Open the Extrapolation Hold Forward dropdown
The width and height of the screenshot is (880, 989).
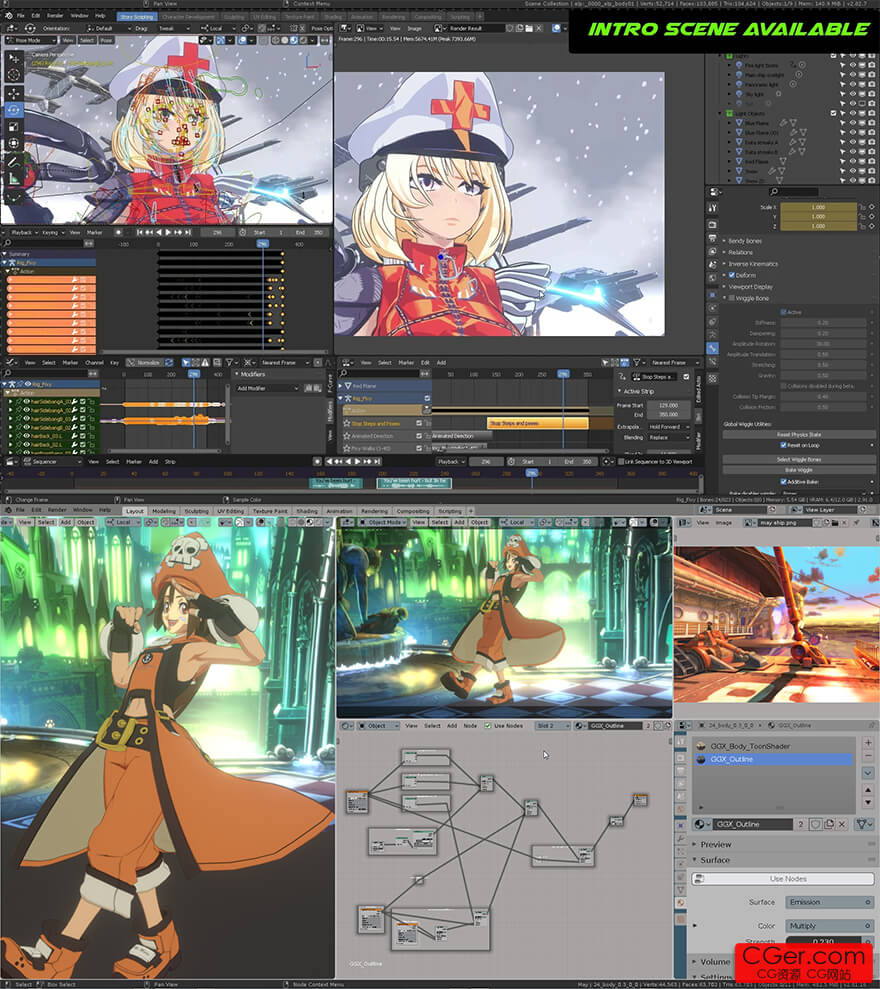coord(670,427)
